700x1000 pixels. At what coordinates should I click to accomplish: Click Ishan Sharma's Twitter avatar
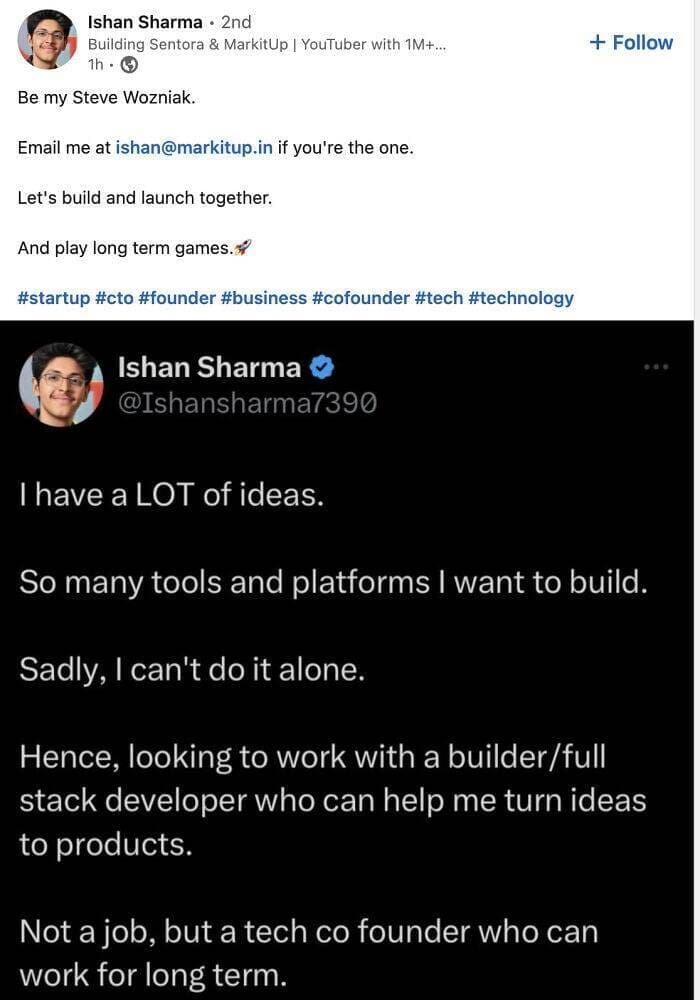pyautogui.click(x=61, y=384)
